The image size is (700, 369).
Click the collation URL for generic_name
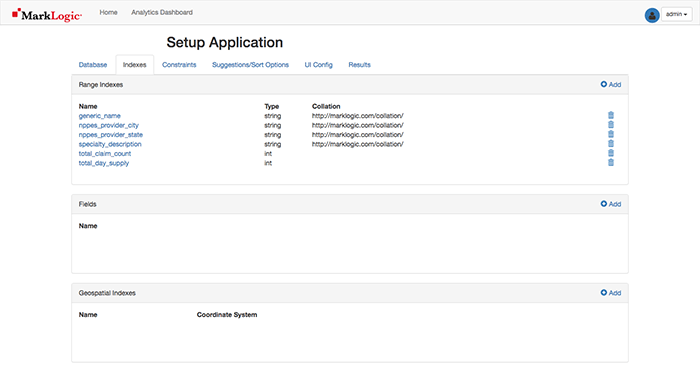(x=358, y=116)
